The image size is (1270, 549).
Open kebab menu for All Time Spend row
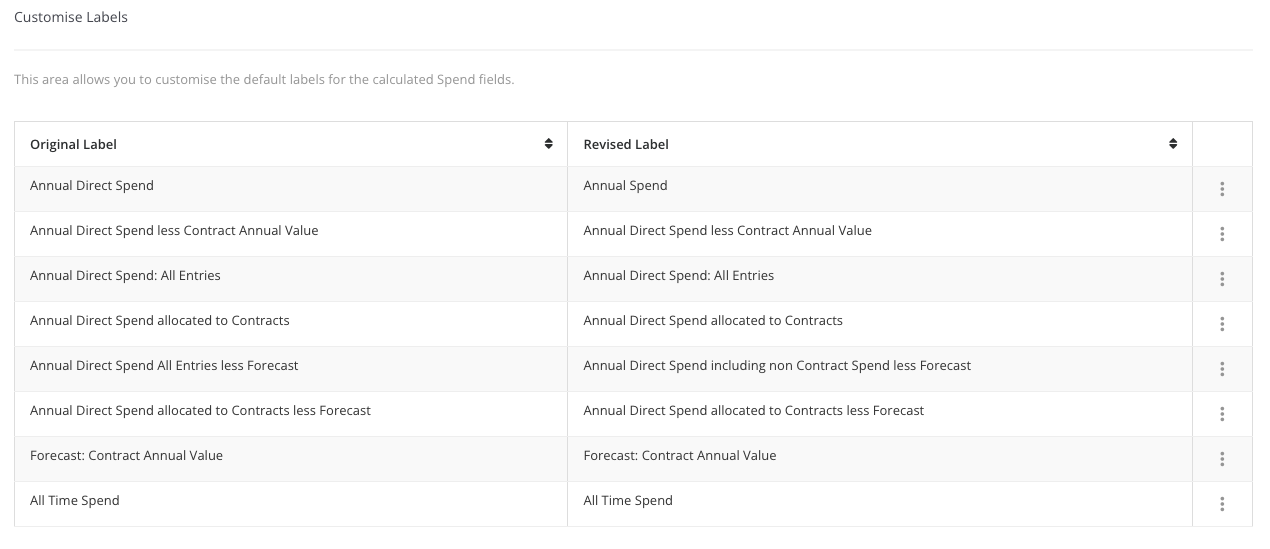tap(1222, 504)
